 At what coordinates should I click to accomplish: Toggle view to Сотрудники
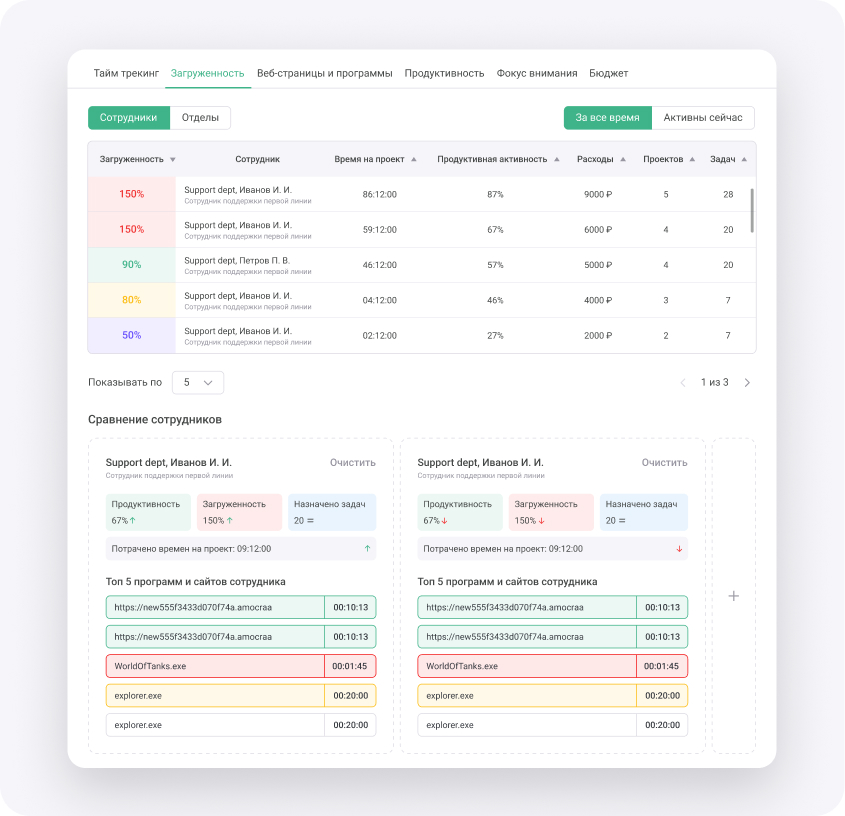pos(129,117)
